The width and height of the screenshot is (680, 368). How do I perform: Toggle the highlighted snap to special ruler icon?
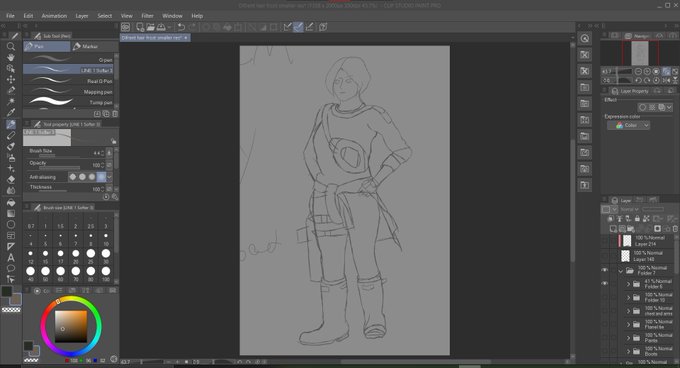click(298, 27)
